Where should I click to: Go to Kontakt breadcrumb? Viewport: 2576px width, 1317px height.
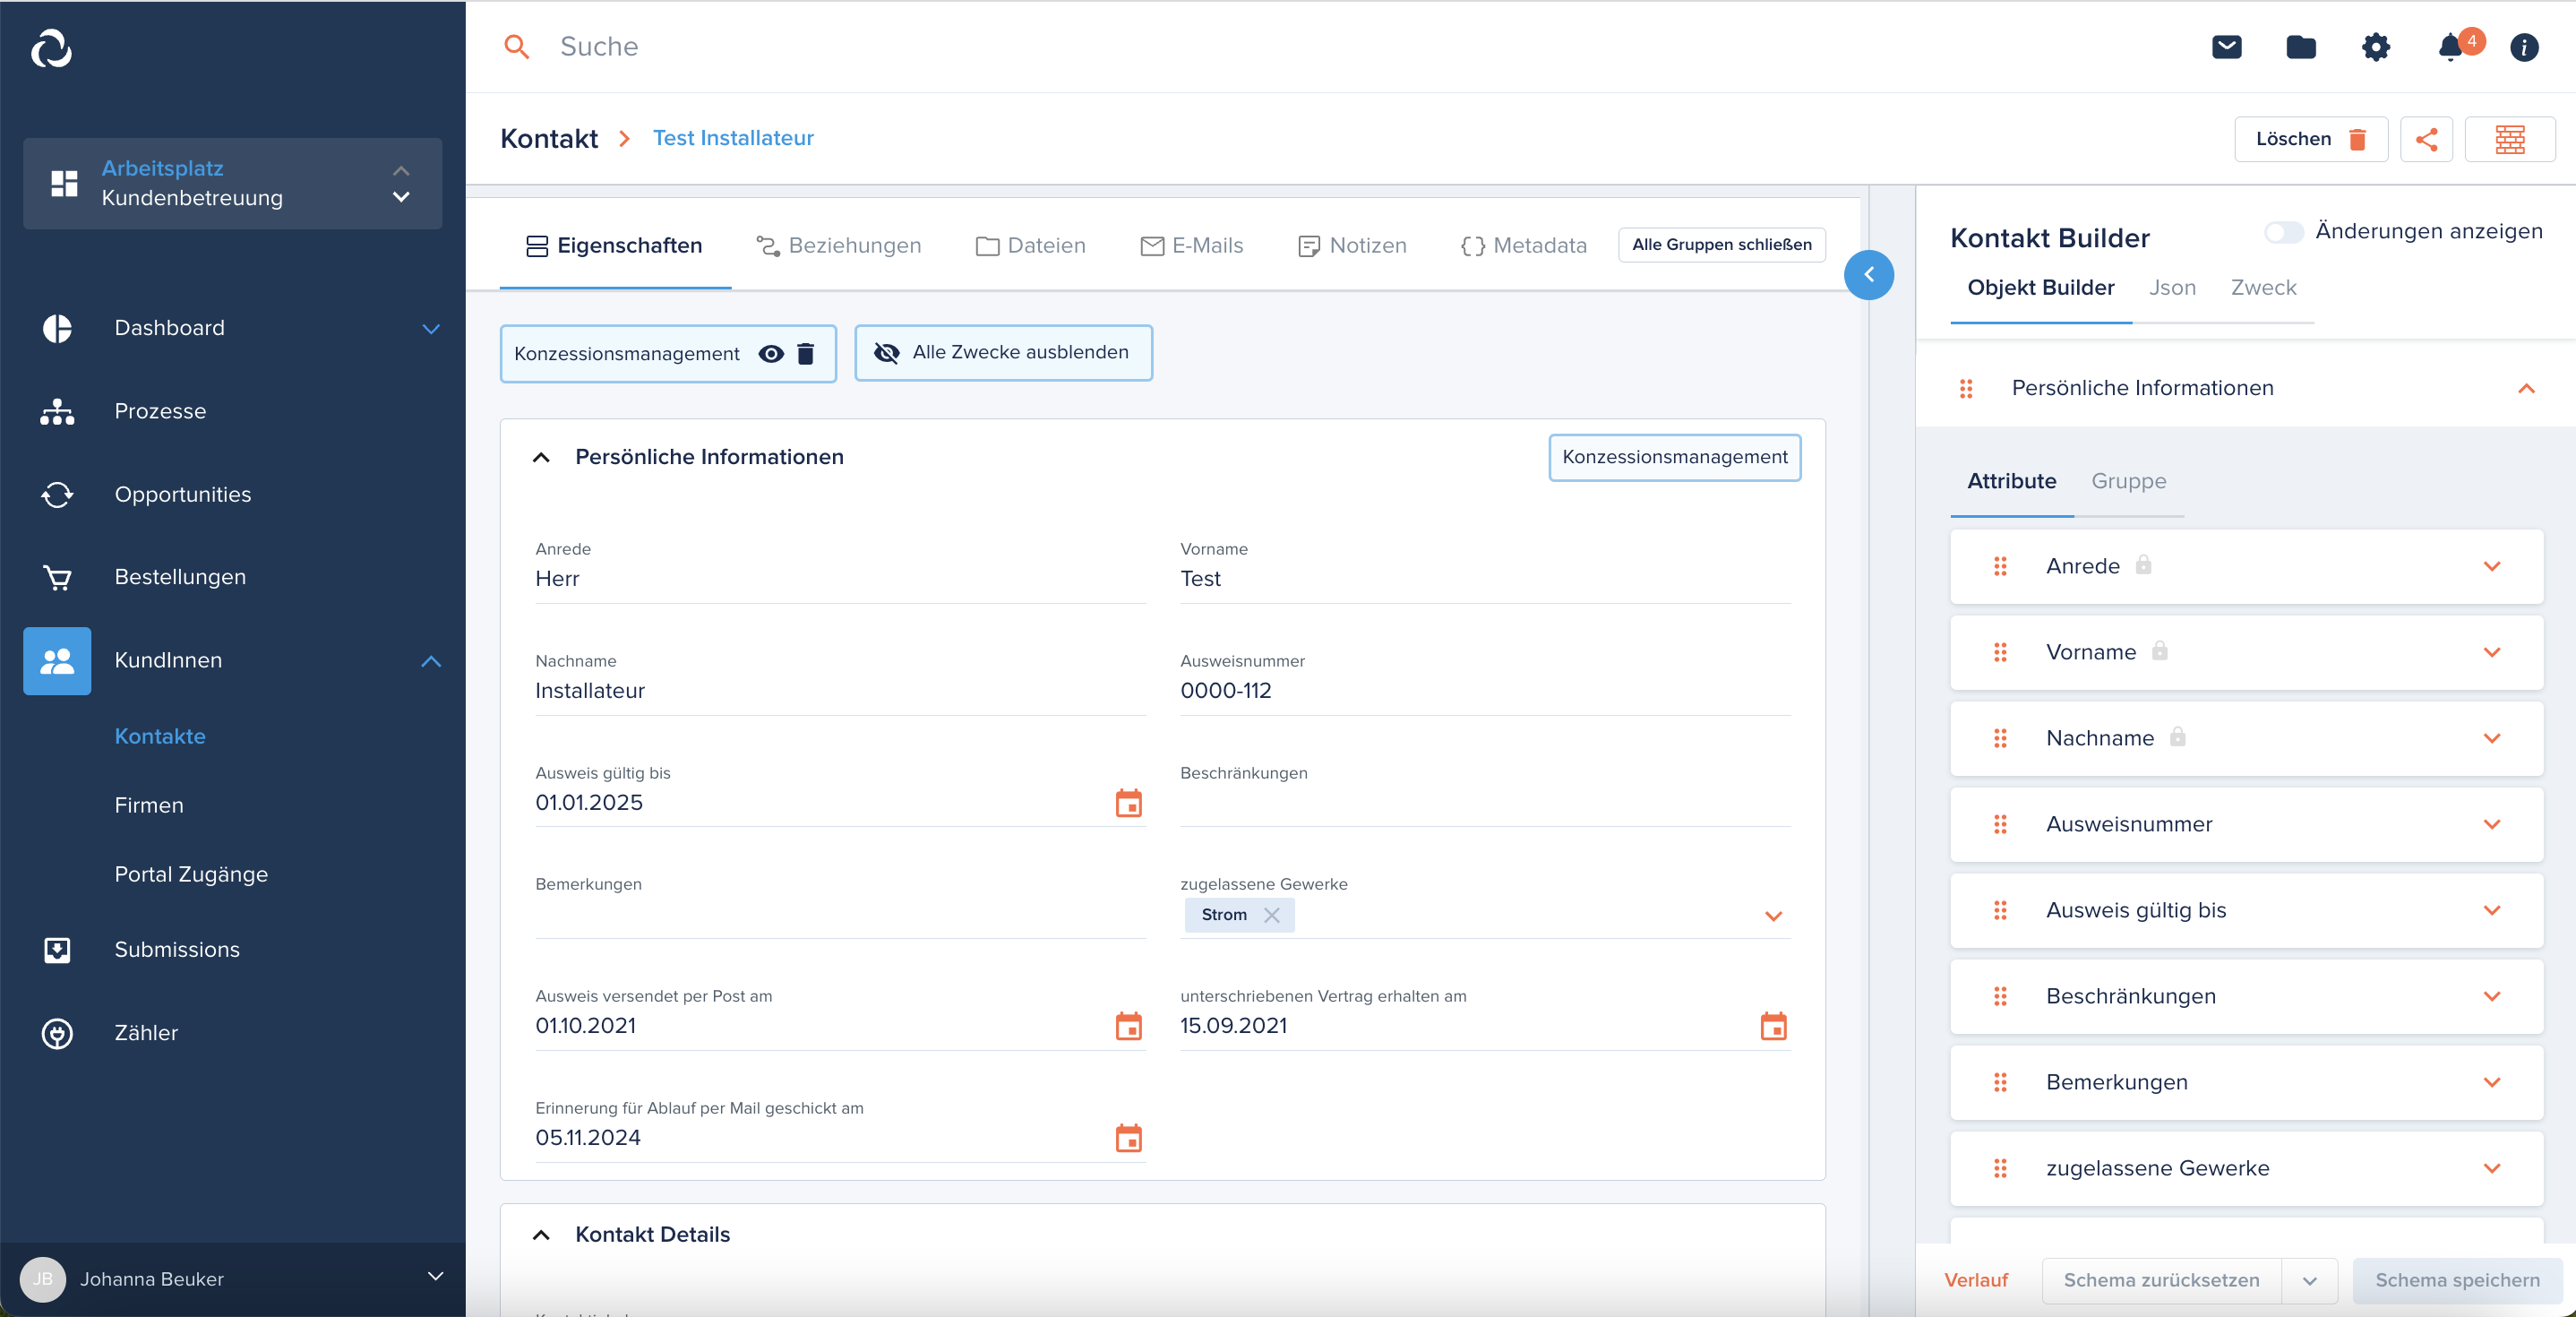pyautogui.click(x=549, y=139)
